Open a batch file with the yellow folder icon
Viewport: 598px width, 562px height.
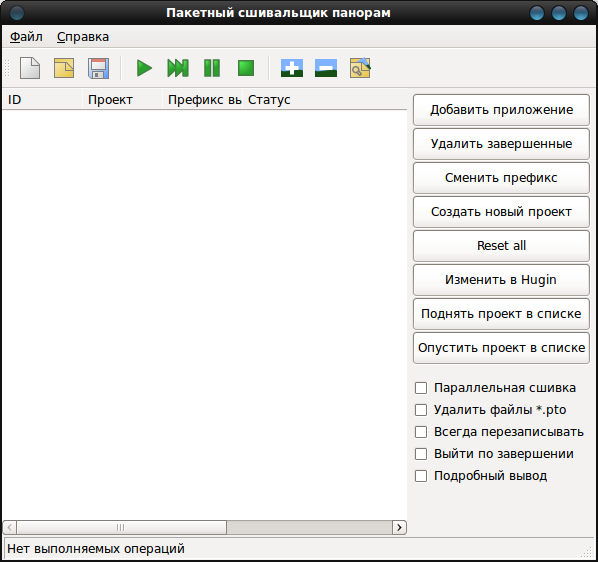coord(64,68)
